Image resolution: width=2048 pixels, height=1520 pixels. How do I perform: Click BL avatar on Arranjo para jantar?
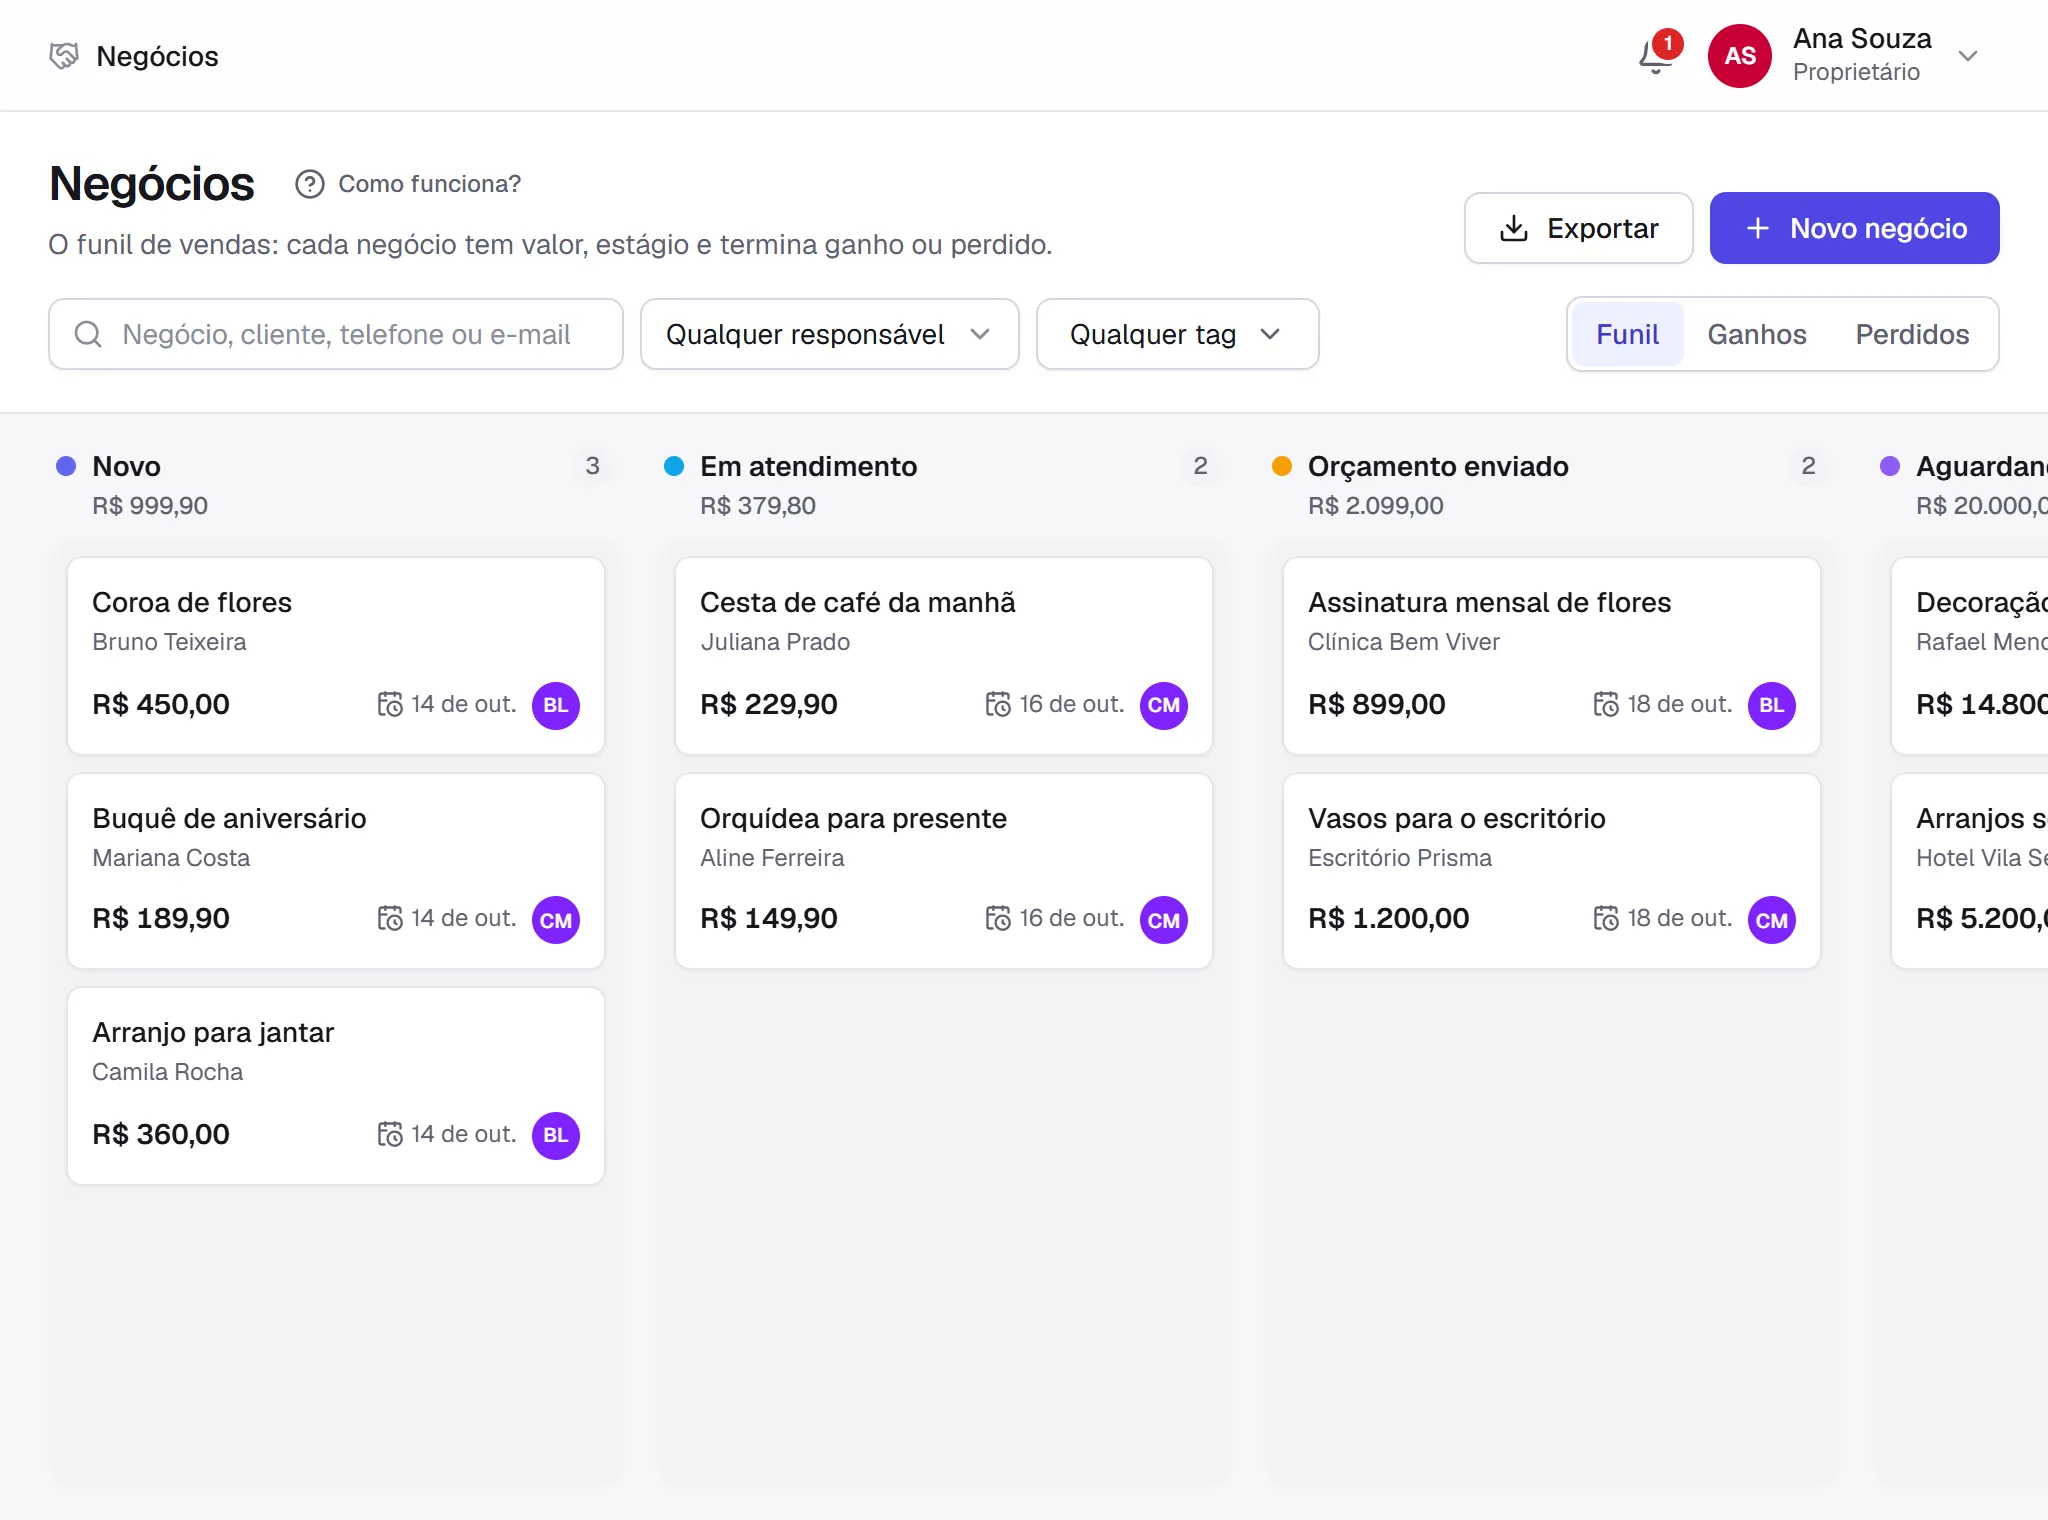pyautogui.click(x=556, y=1135)
